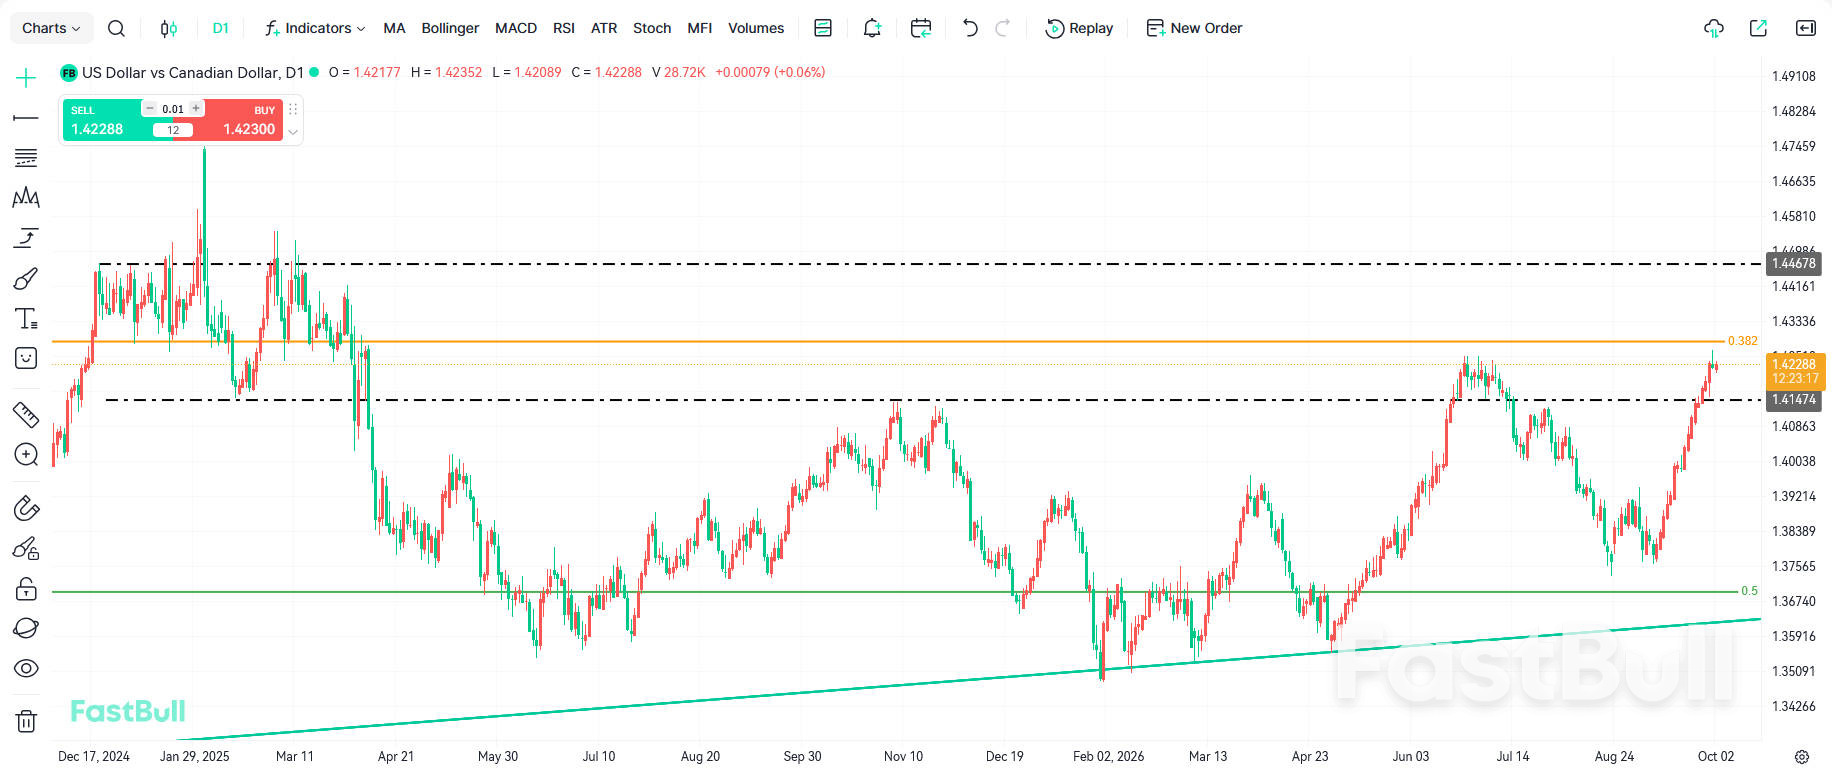The height and width of the screenshot is (773, 1832).
Task: Add the MACD indicator
Action: tap(516, 28)
